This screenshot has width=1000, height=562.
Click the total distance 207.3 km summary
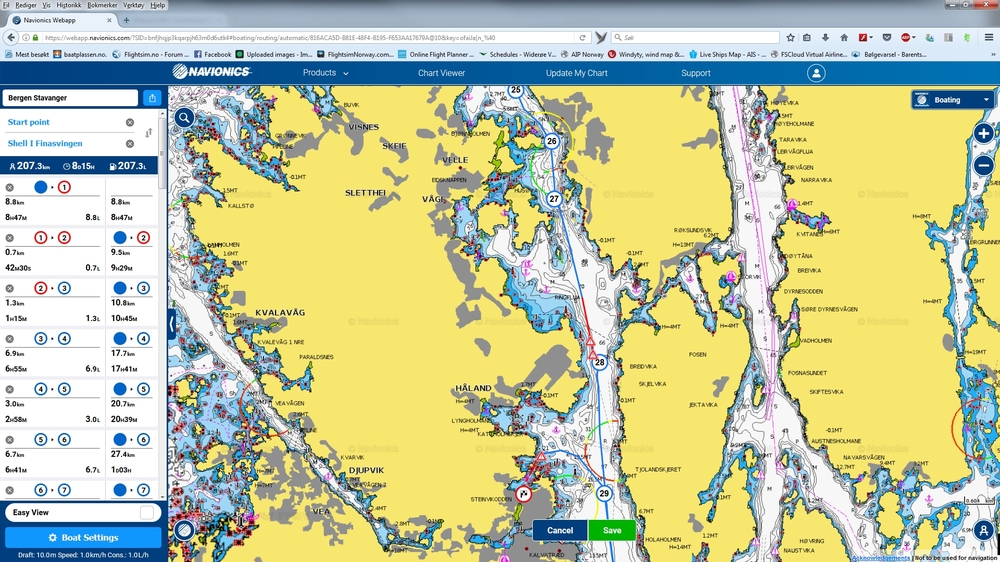pos(30,166)
